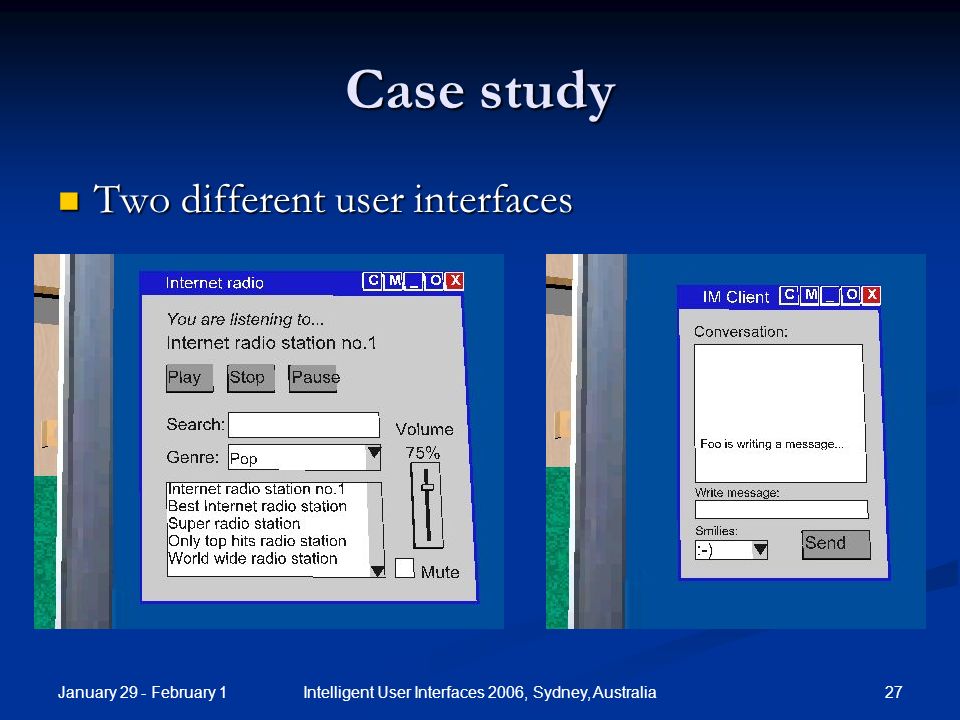Click the Smilies dropdown arrow

click(760, 550)
